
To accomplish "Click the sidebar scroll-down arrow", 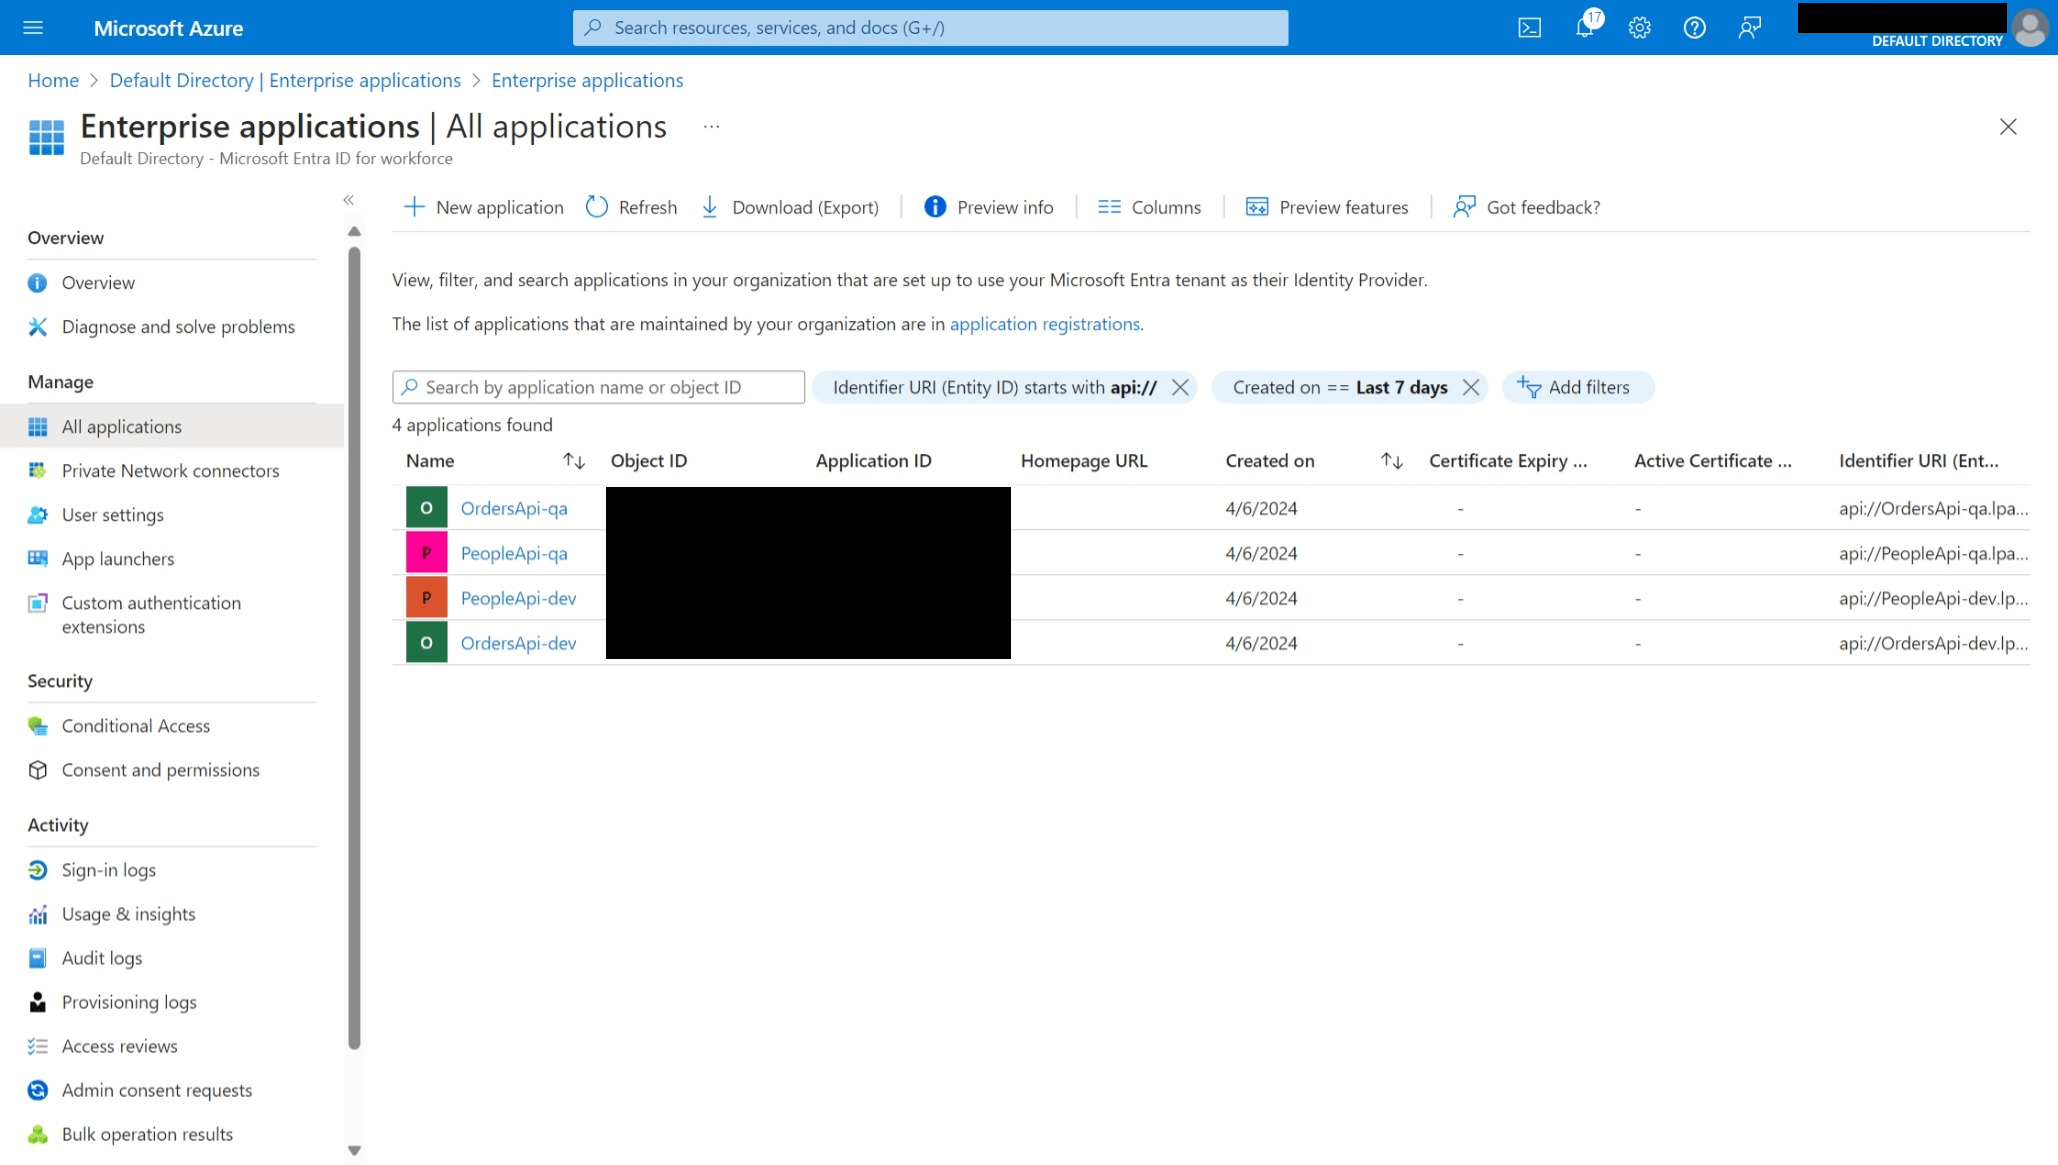I will pyautogui.click(x=354, y=1151).
